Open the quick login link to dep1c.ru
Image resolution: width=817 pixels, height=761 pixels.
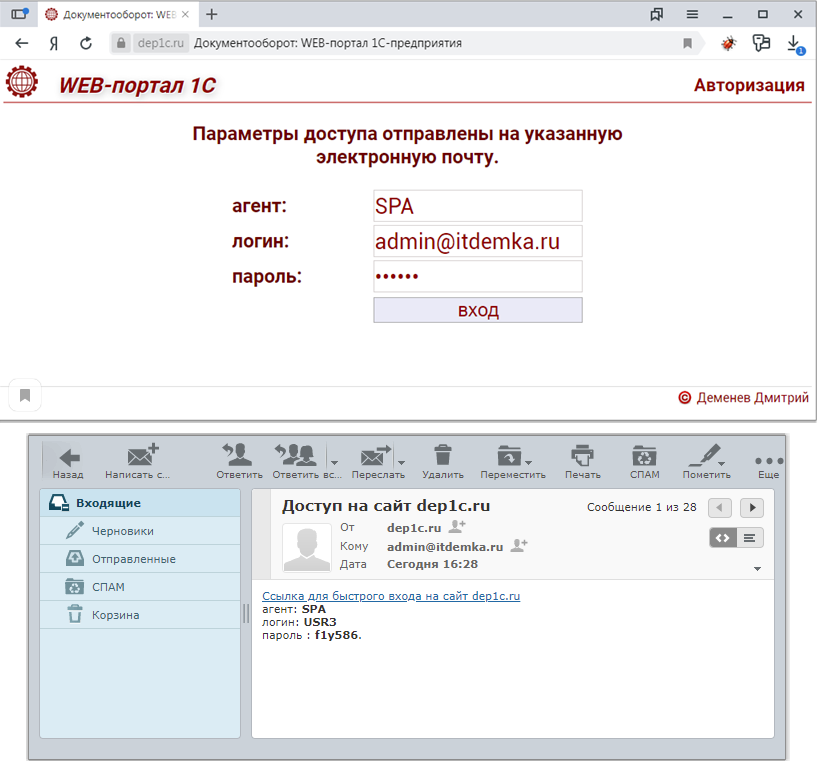[x=391, y=596]
